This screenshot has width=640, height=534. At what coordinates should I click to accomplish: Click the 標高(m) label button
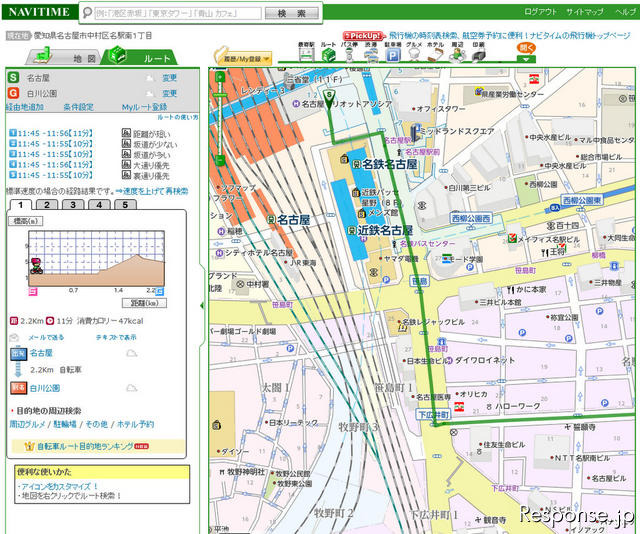click(26, 221)
